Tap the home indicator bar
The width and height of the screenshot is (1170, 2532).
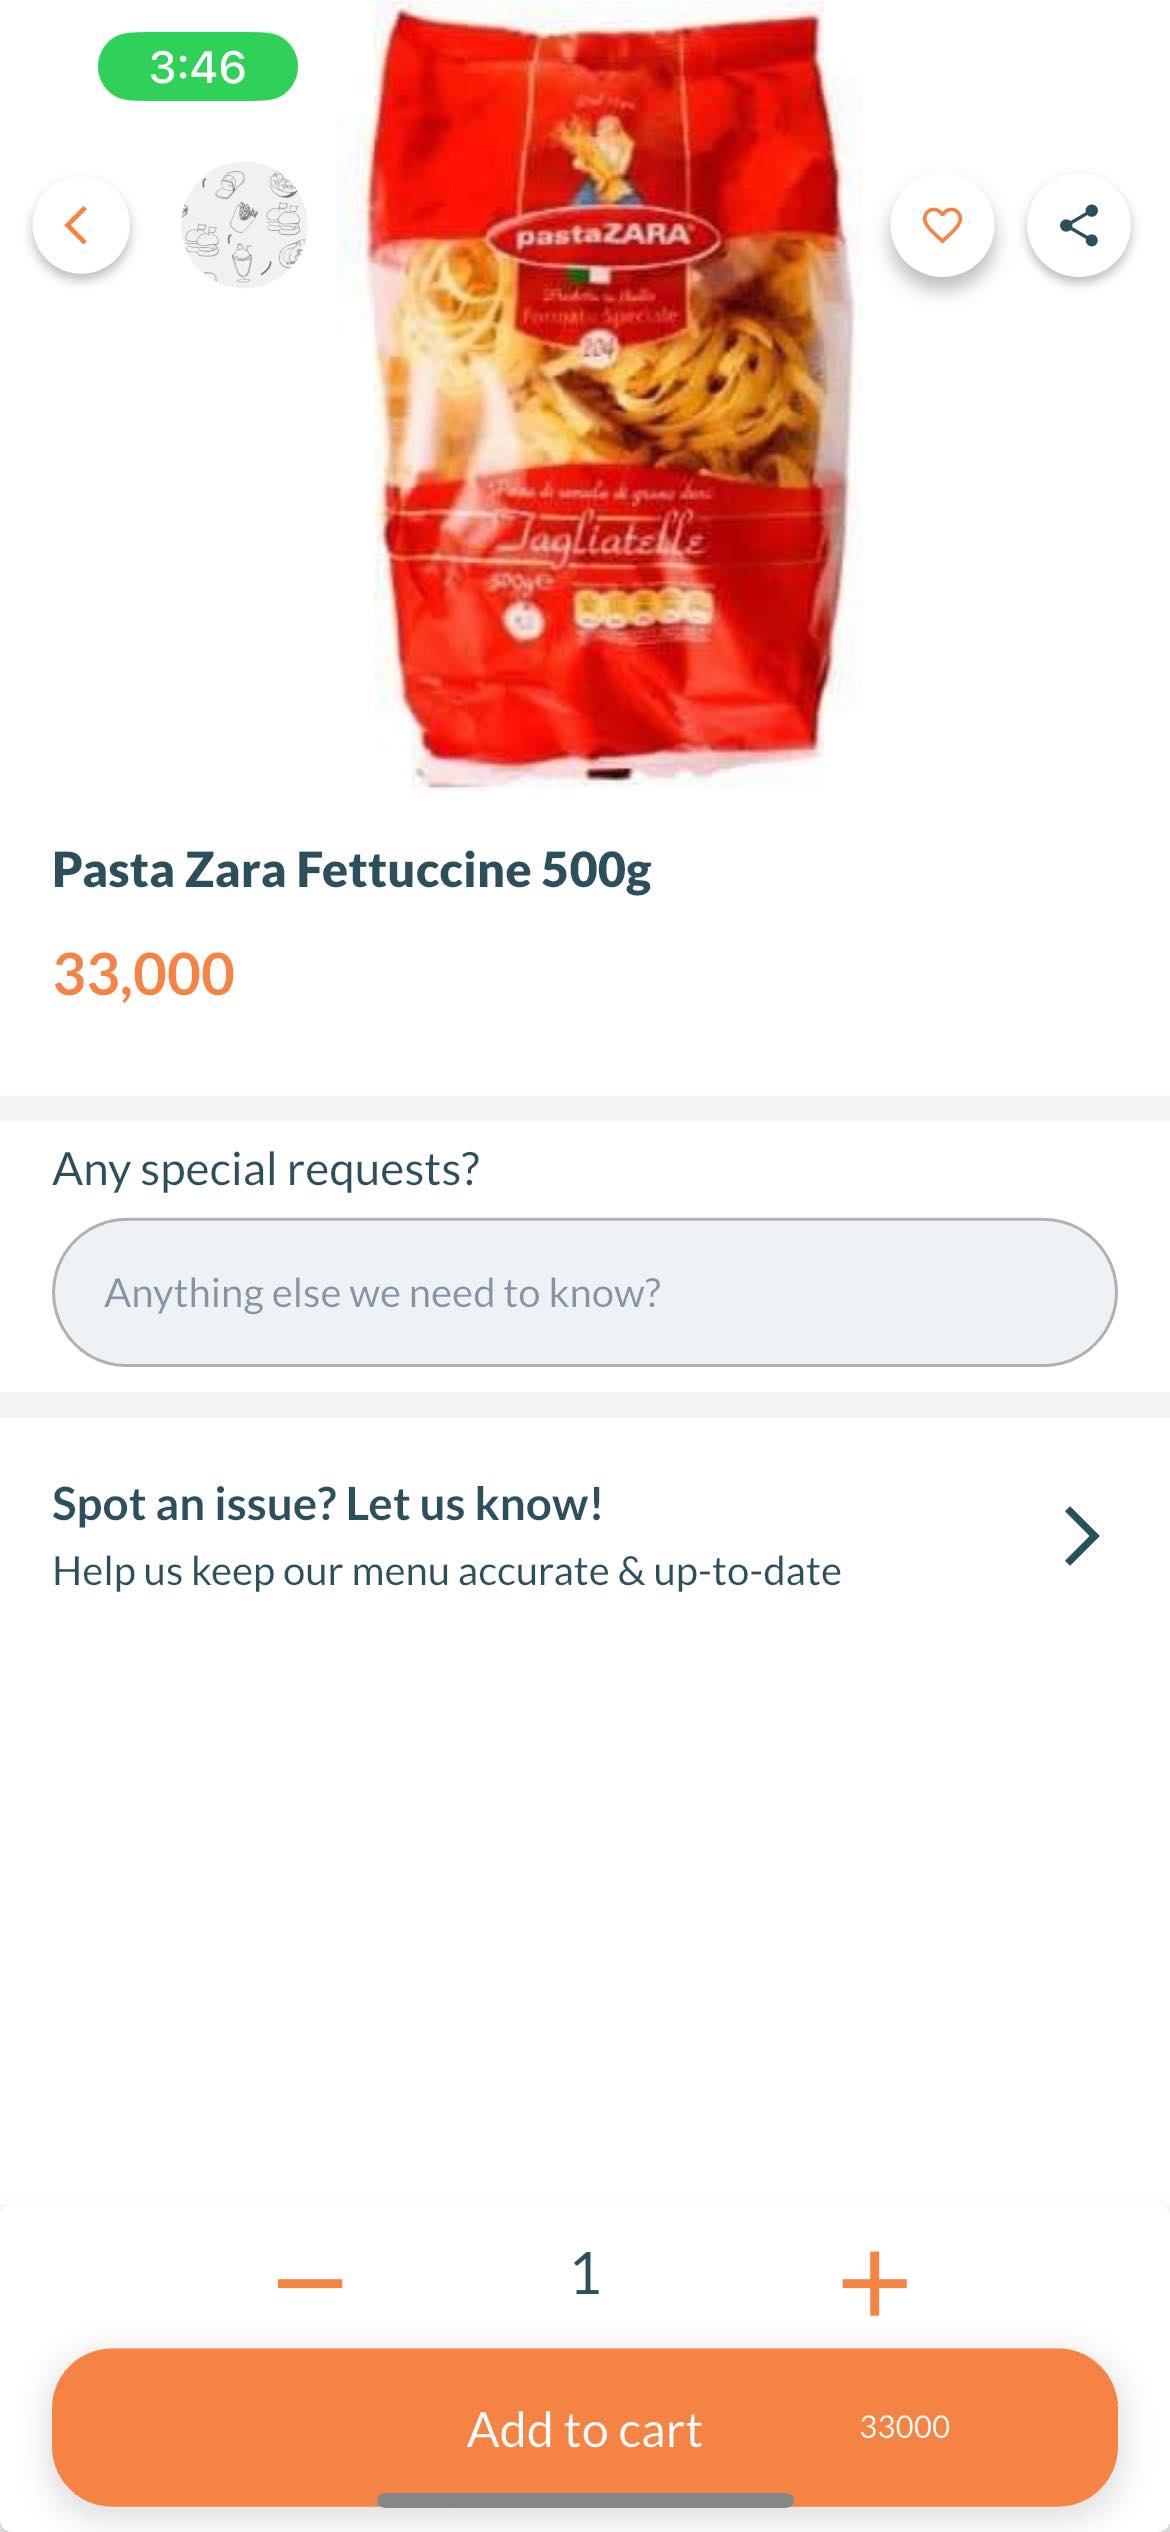click(x=585, y=2500)
